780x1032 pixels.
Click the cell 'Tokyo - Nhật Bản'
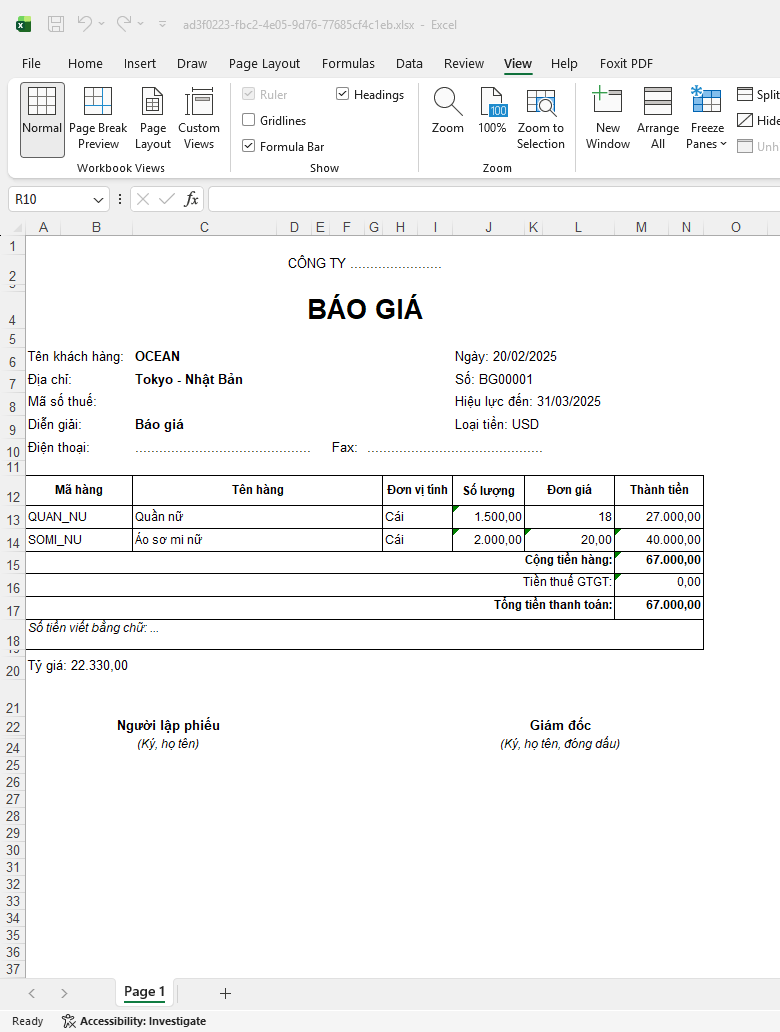189,380
